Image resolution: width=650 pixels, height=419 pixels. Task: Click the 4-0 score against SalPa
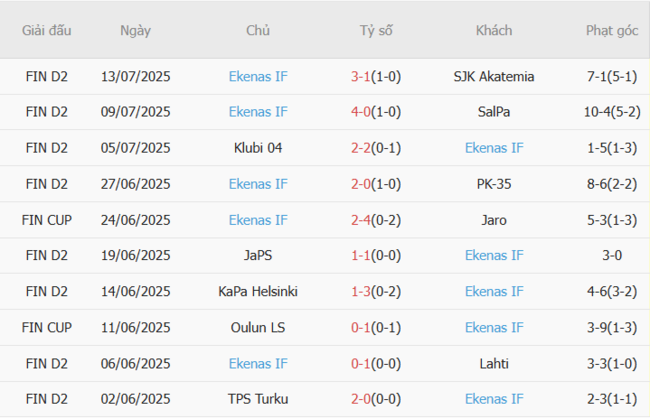(x=362, y=112)
